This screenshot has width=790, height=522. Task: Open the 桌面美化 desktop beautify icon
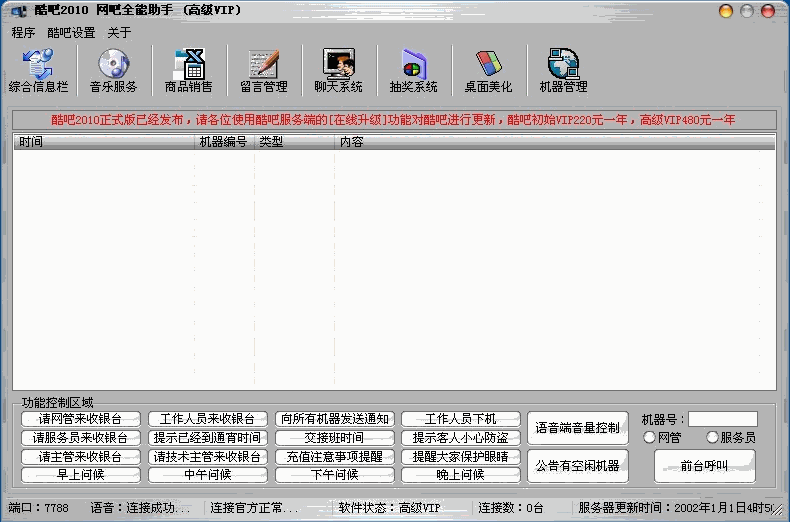tap(488, 71)
